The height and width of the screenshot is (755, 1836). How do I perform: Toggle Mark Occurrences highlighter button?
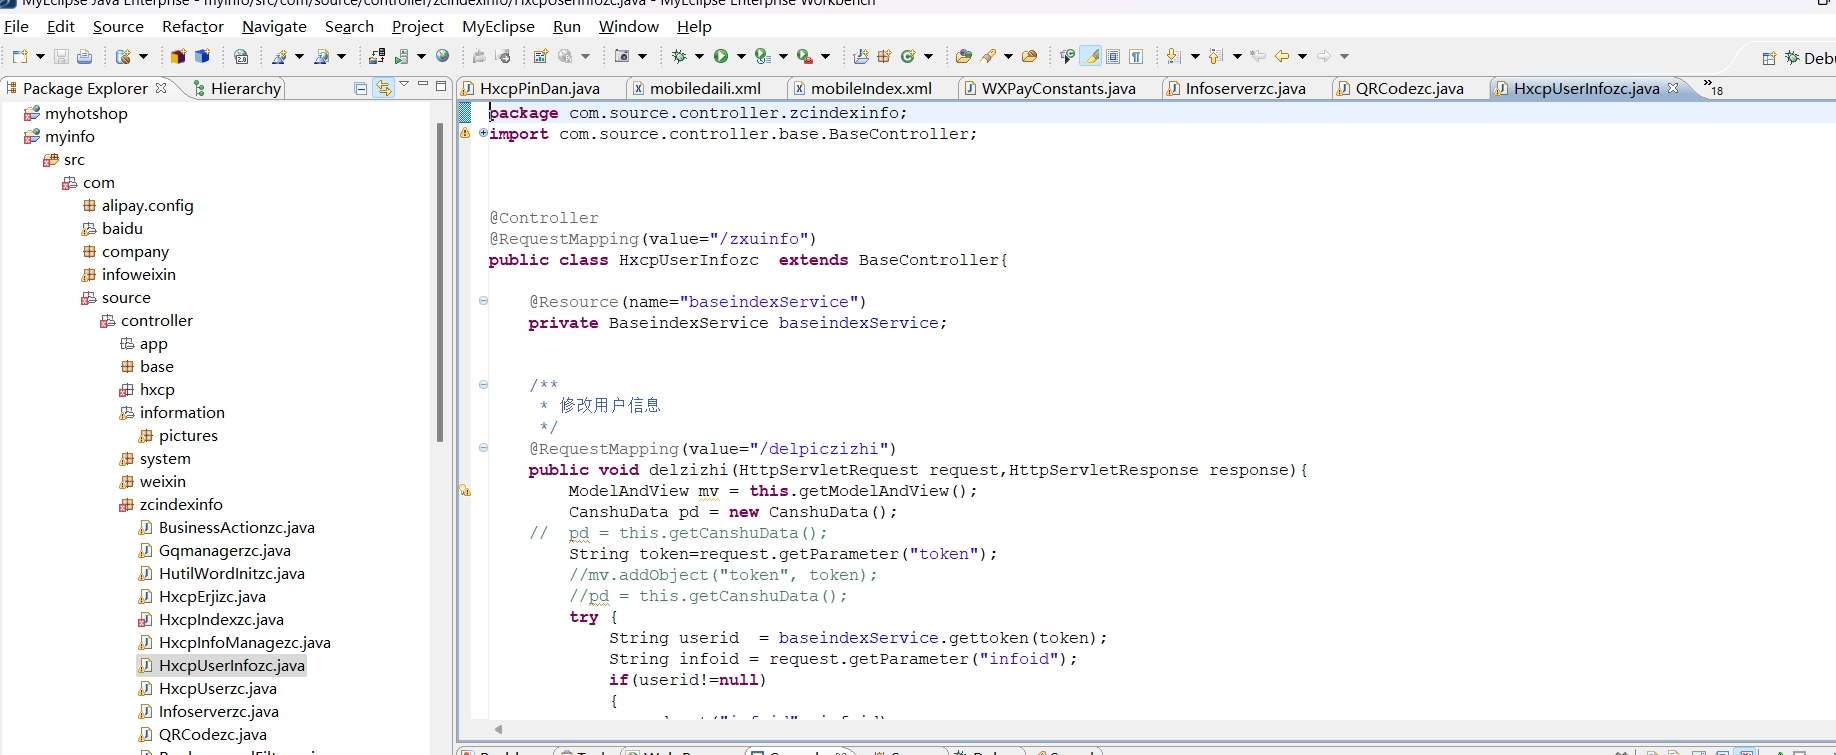tap(1091, 57)
